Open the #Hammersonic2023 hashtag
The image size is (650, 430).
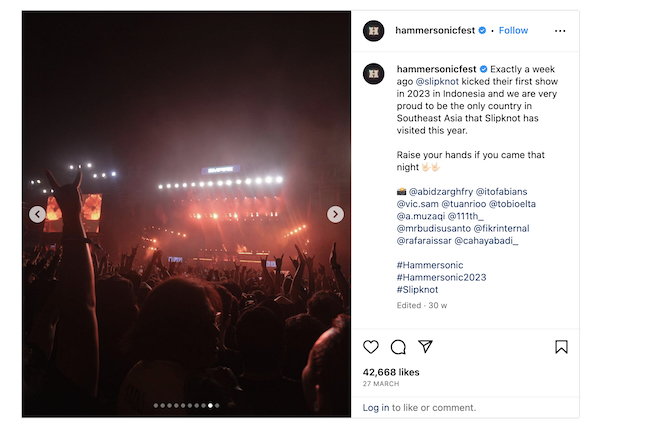tap(441, 277)
